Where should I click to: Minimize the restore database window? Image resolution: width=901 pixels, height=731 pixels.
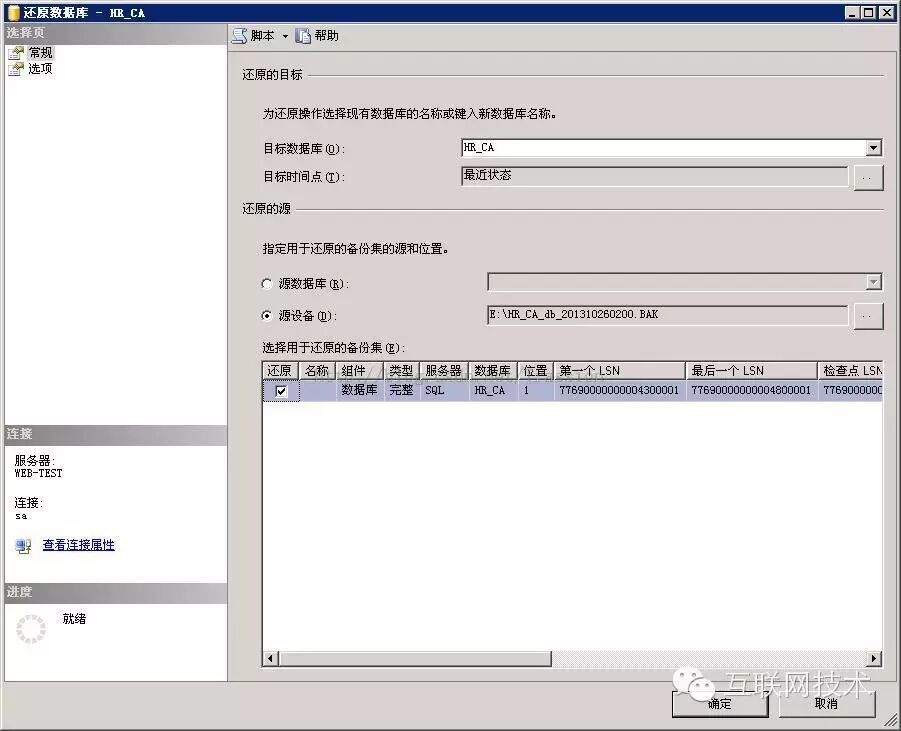click(853, 13)
